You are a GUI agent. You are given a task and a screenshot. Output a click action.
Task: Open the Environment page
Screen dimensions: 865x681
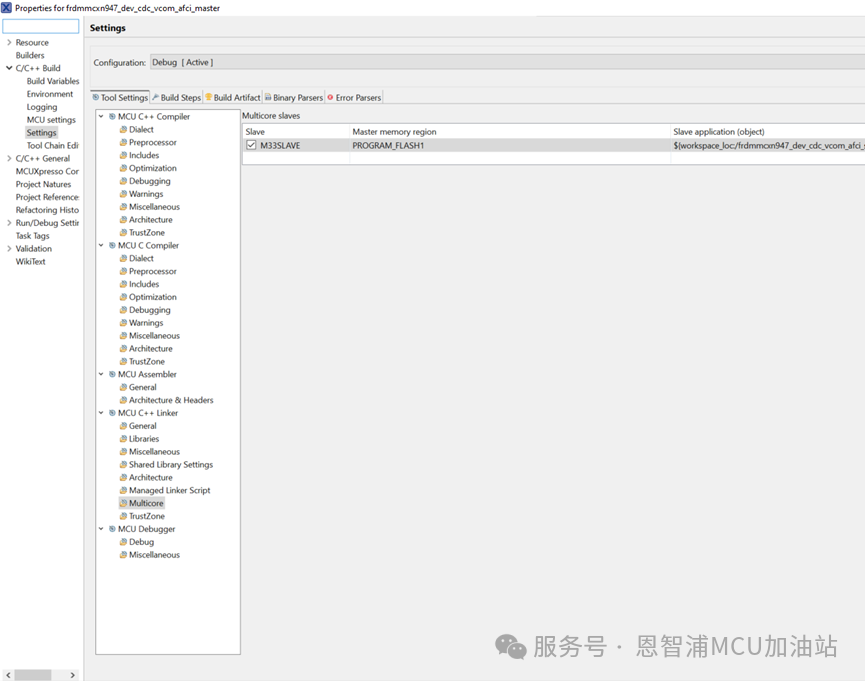pos(50,94)
